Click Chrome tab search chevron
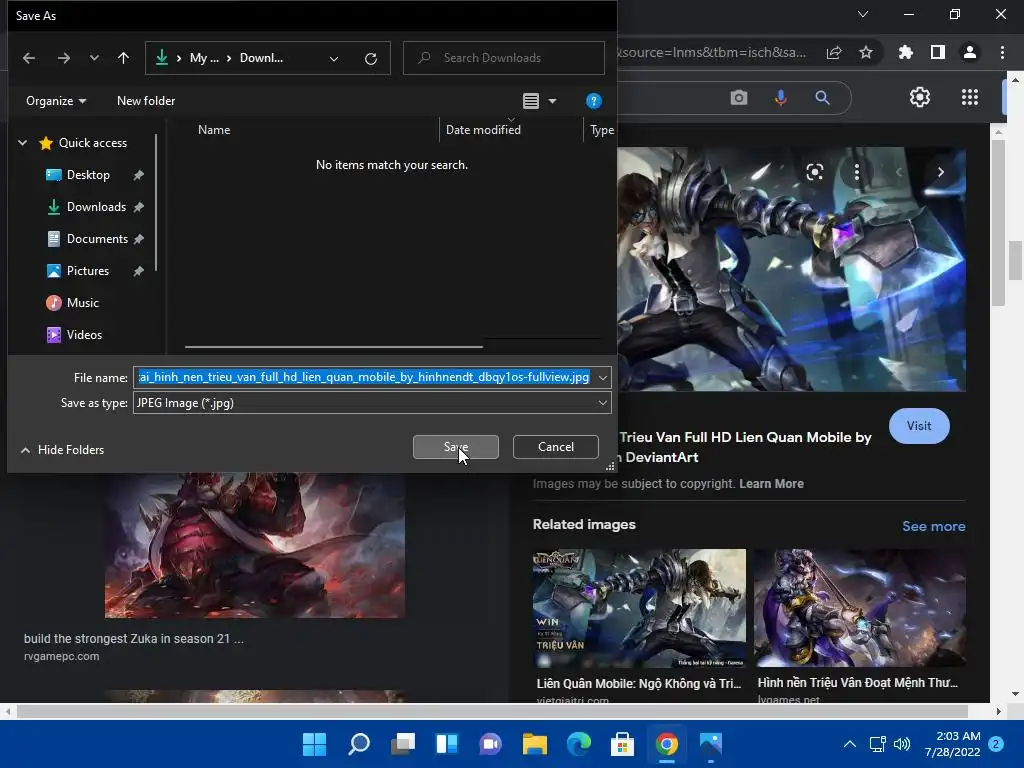The image size is (1024, 768). (863, 14)
